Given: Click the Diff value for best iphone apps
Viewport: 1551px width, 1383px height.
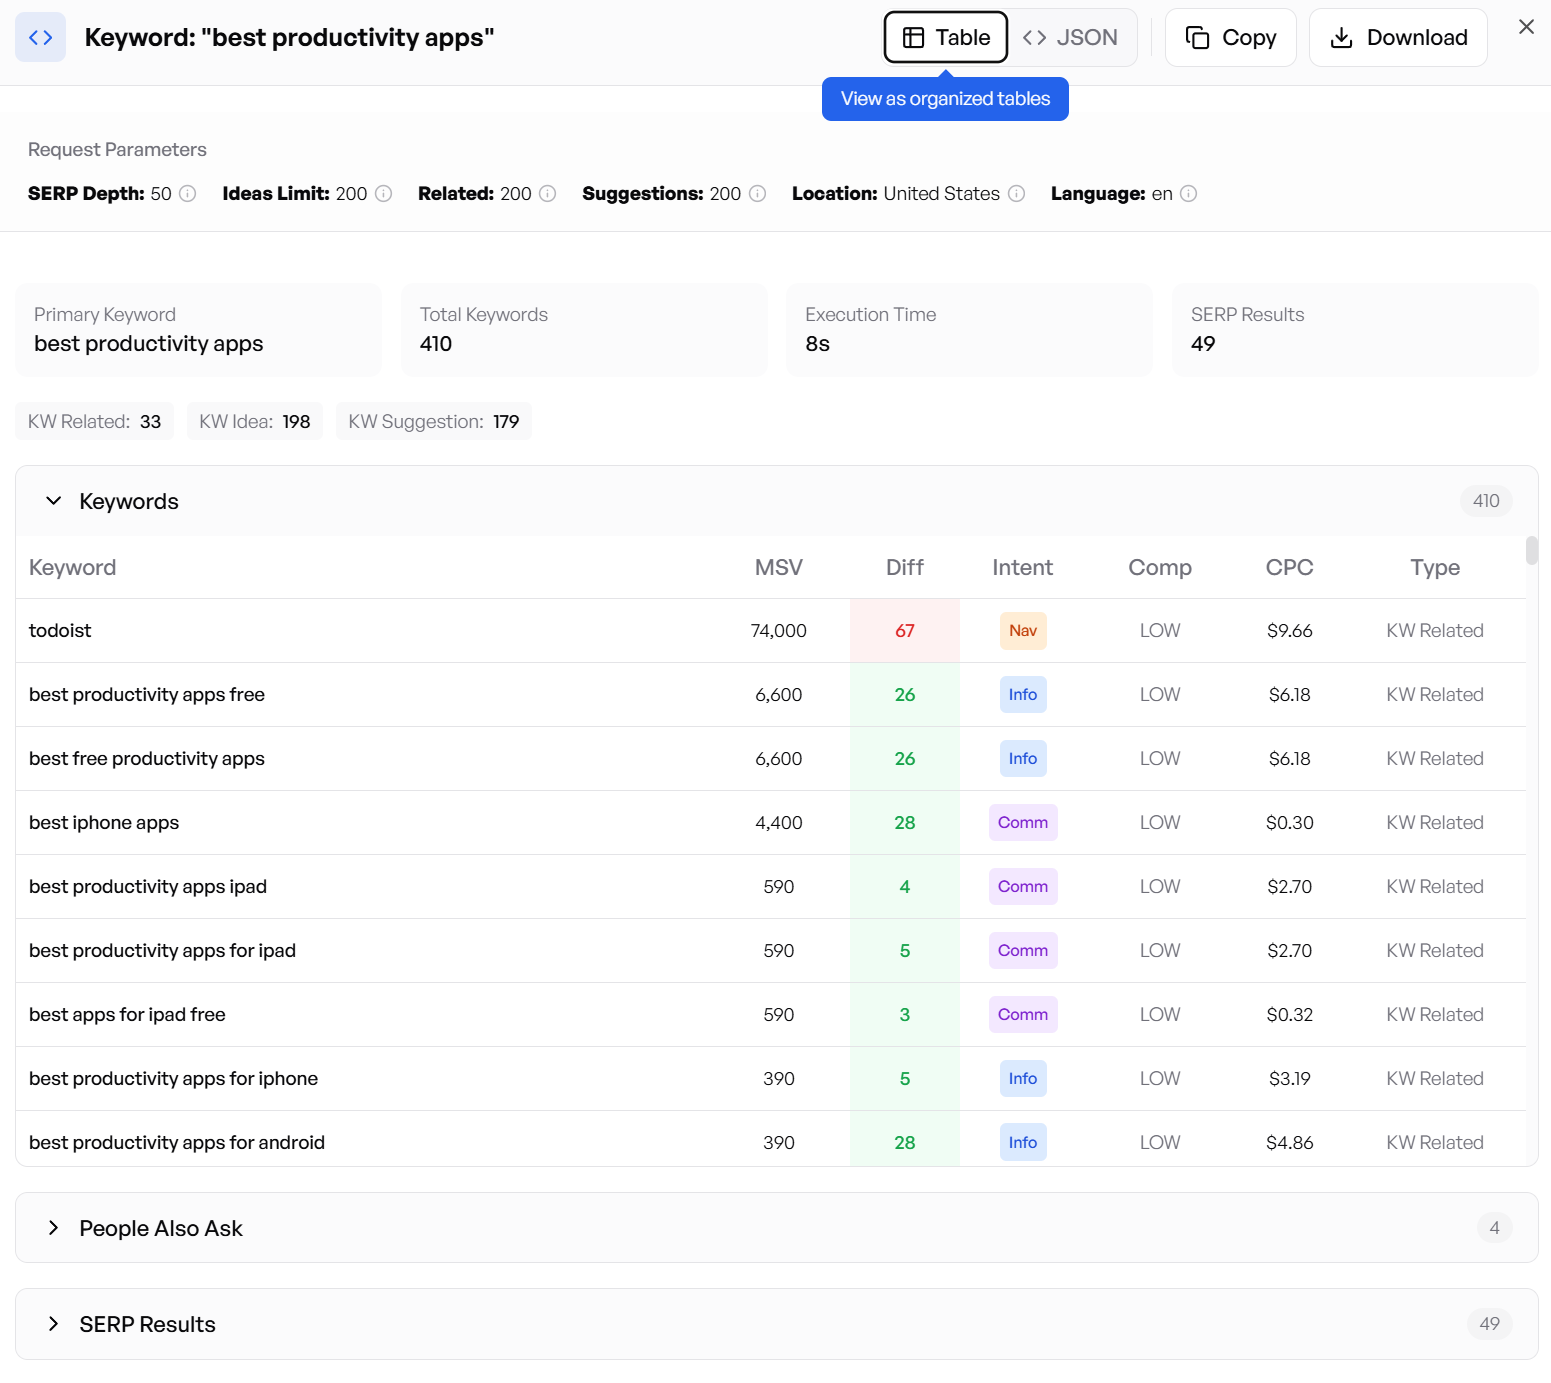Looking at the screenshot, I should [904, 822].
